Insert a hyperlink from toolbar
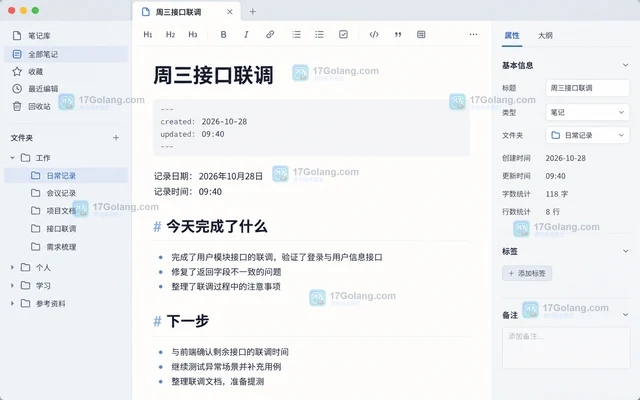The image size is (640, 400). coord(270,35)
